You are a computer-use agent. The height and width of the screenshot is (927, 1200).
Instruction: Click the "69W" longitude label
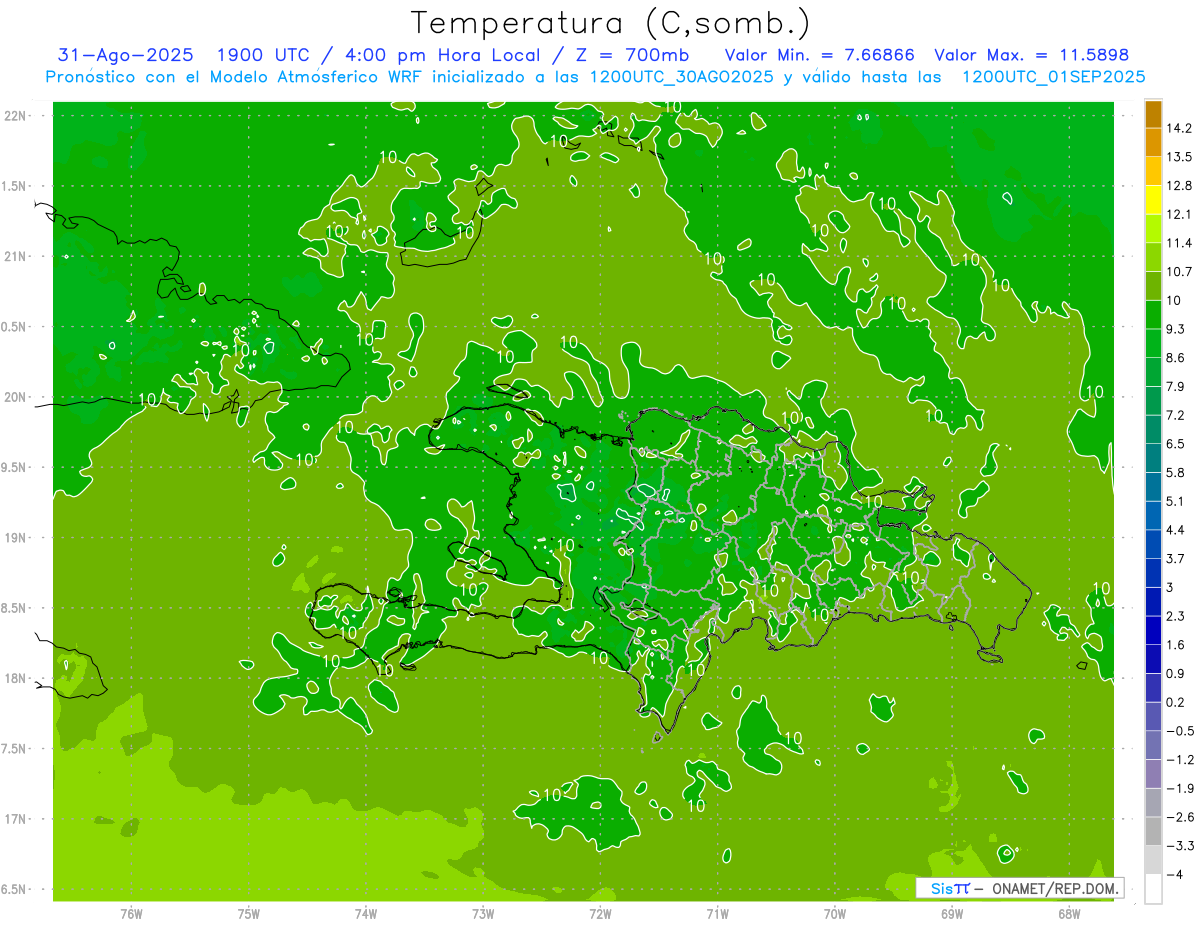tap(952, 914)
